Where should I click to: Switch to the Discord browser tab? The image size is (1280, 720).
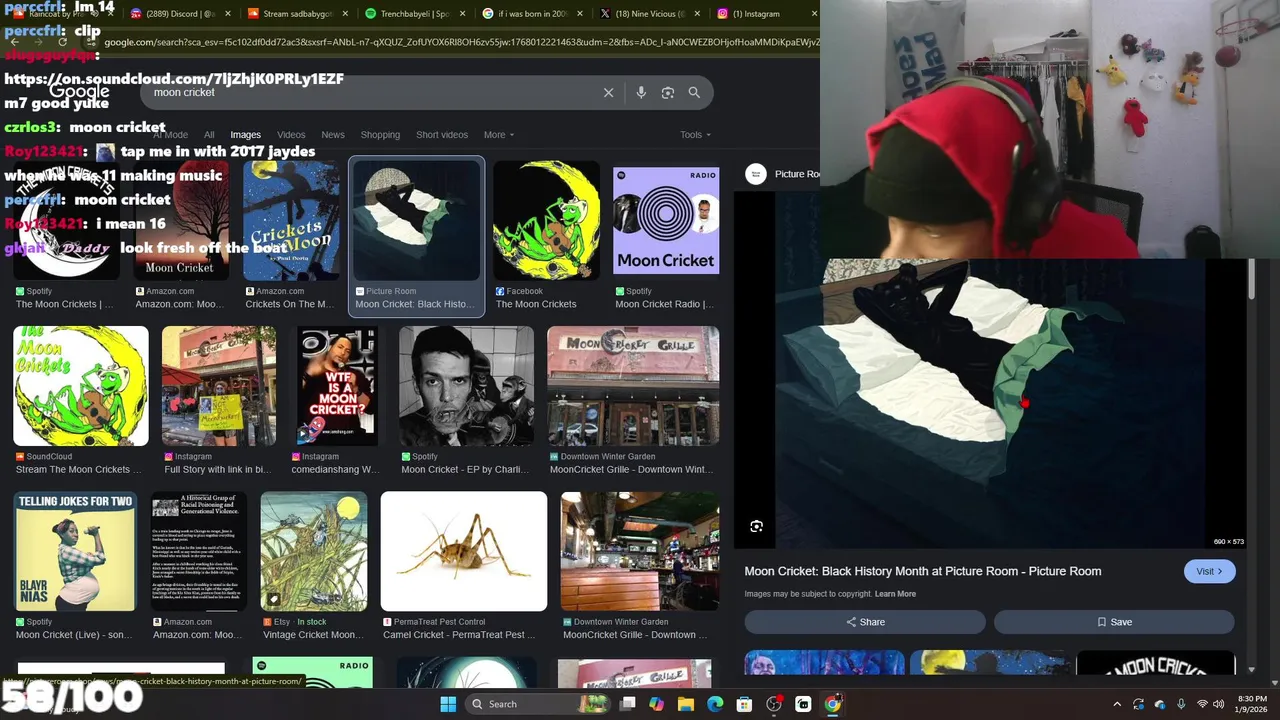pyautogui.click(x=181, y=14)
